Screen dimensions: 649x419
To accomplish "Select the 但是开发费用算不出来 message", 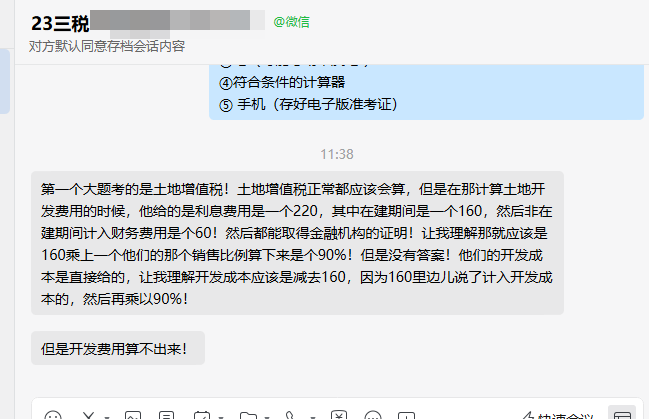I will point(118,348).
